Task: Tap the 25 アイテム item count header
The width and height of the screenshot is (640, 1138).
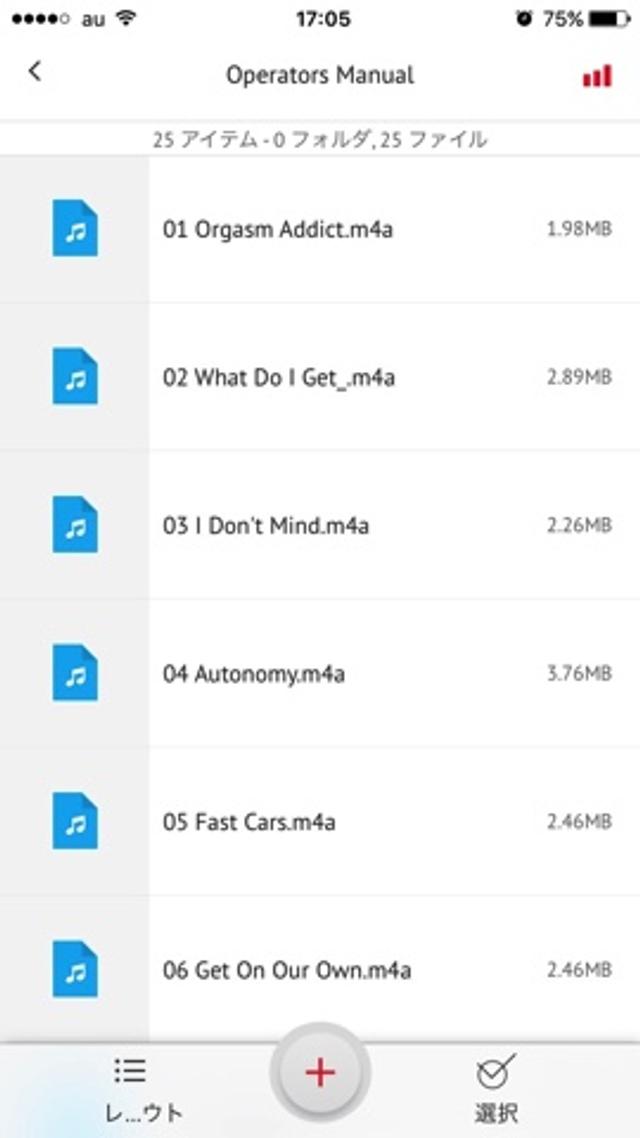Action: 320,140
